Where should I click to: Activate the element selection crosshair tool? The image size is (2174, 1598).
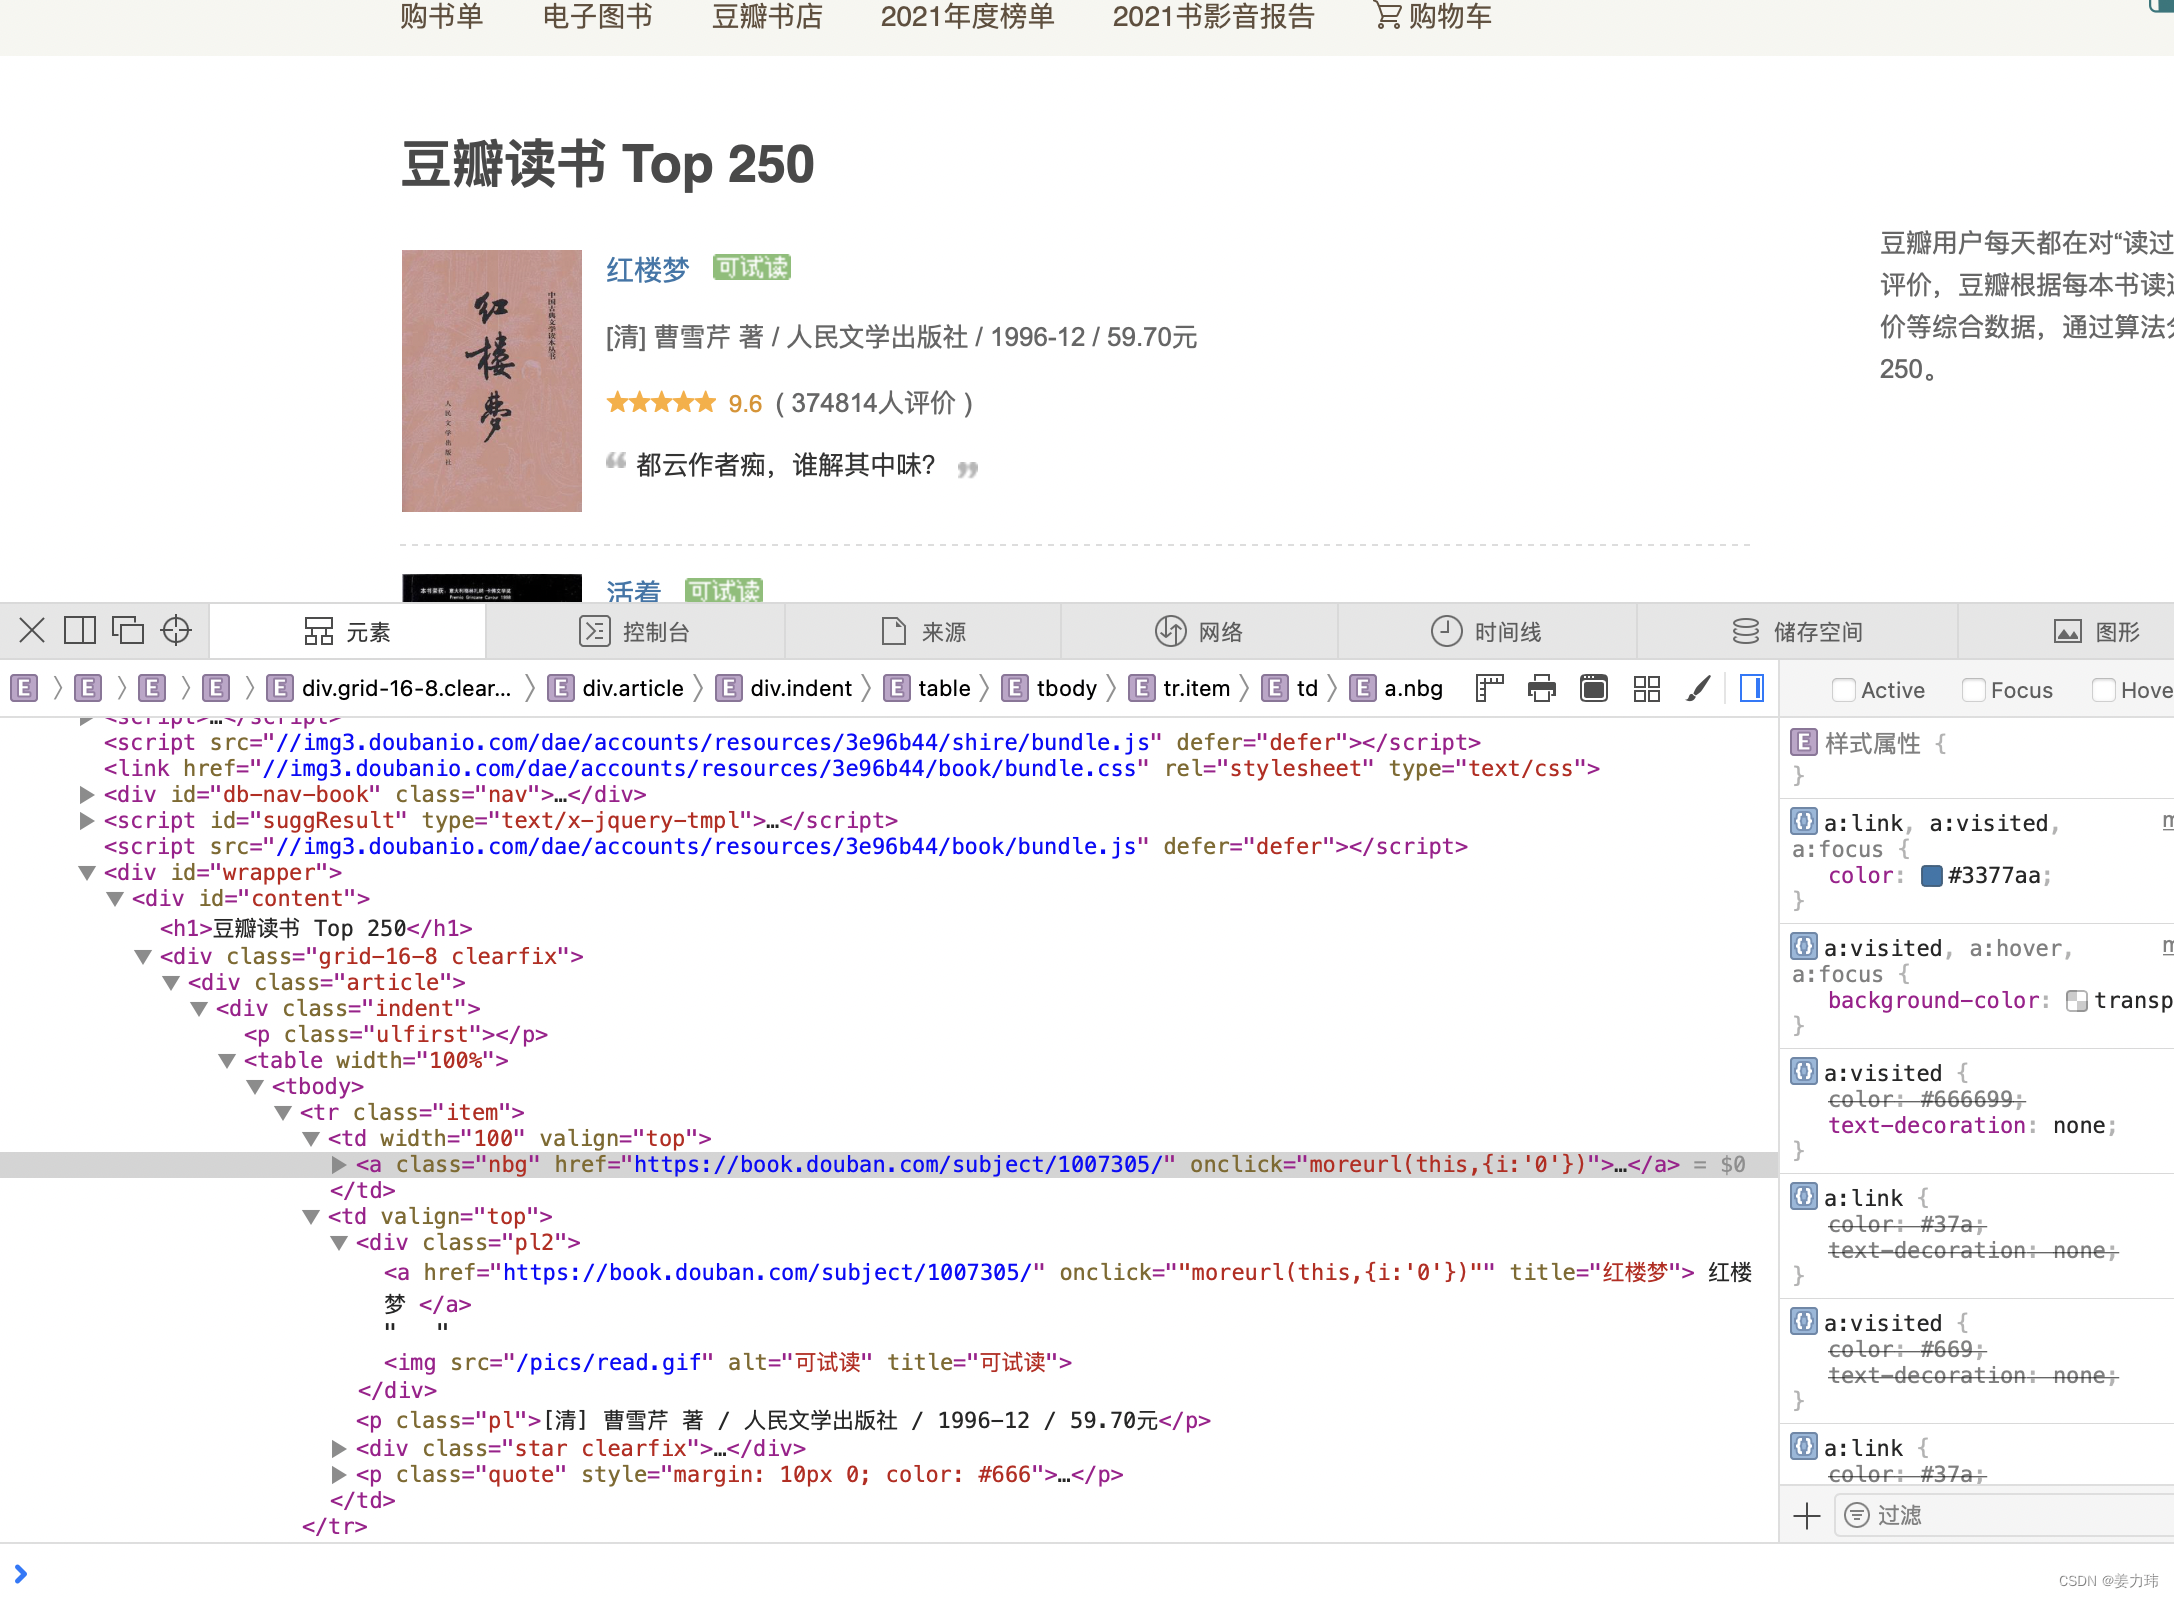176,630
